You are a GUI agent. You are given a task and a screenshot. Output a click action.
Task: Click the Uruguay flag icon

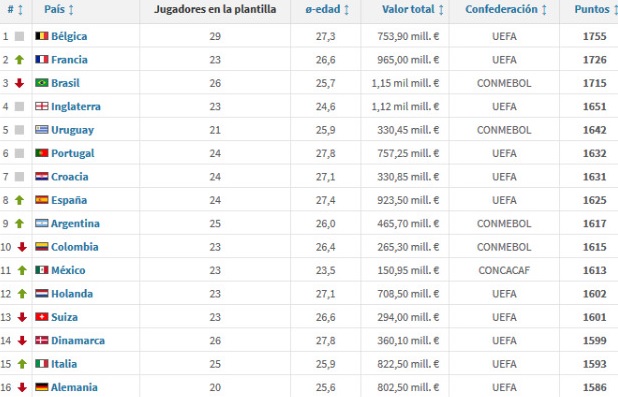[42, 130]
